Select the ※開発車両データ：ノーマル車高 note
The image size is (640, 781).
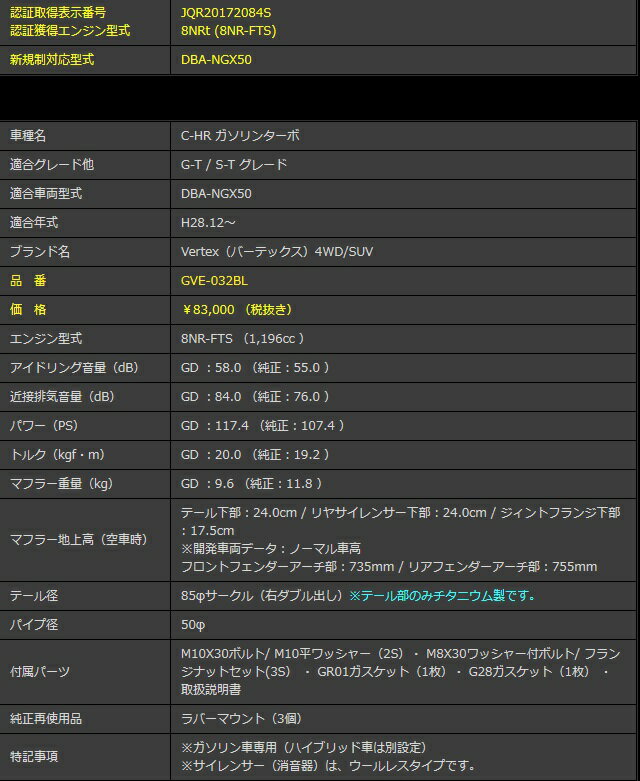(x=271, y=548)
